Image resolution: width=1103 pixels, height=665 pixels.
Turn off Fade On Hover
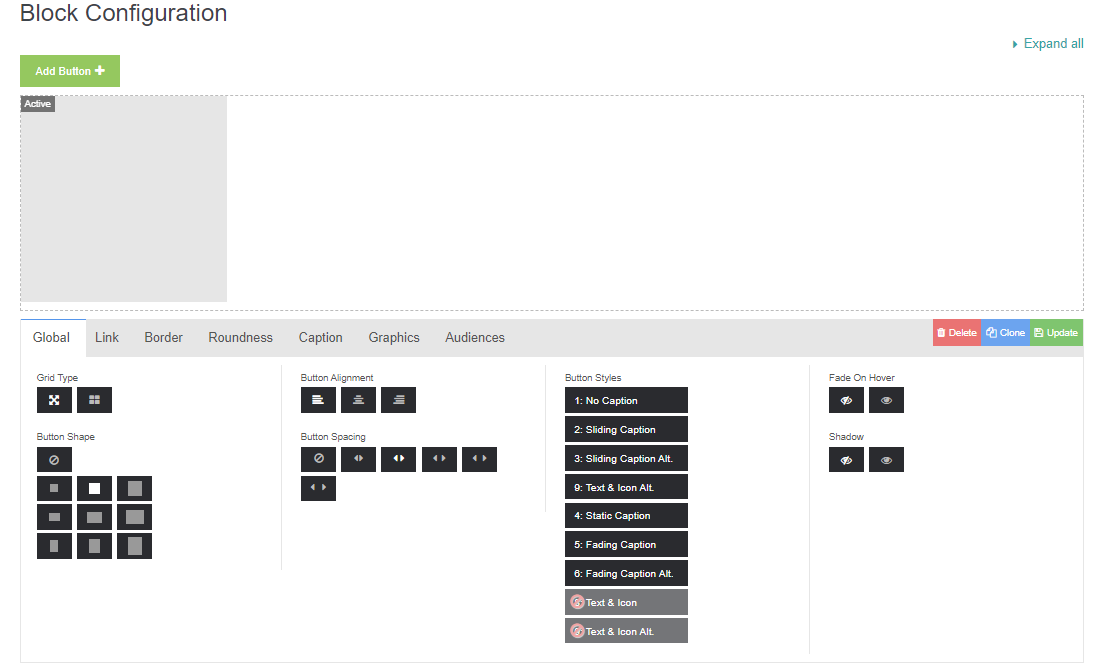click(x=846, y=399)
